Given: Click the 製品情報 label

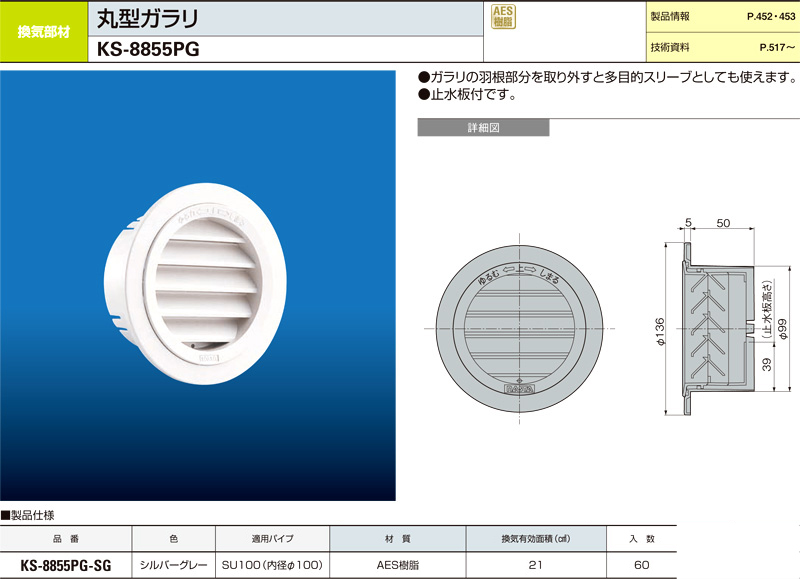Looking at the screenshot, I should point(670,16).
